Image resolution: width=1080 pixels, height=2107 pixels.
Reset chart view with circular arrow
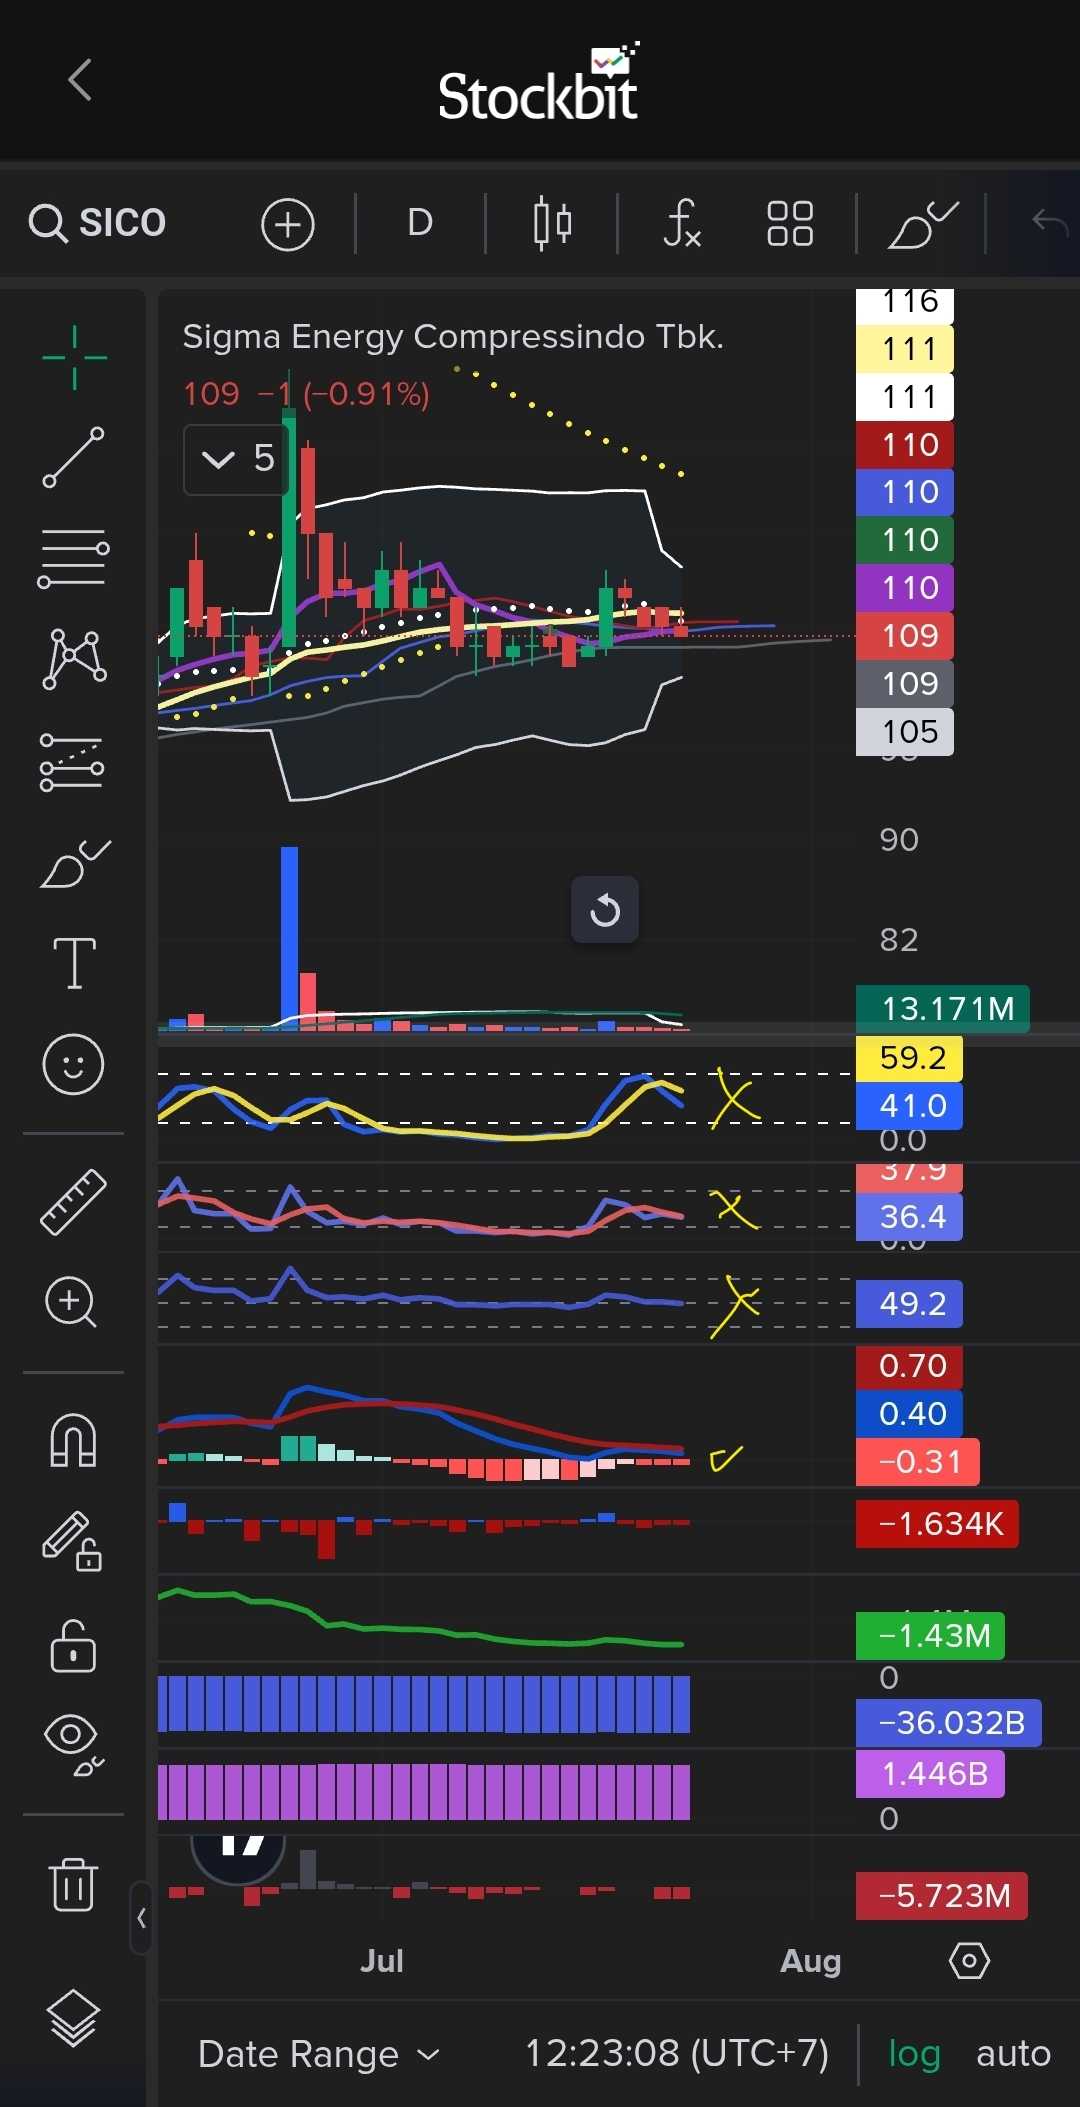(x=605, y=910)
